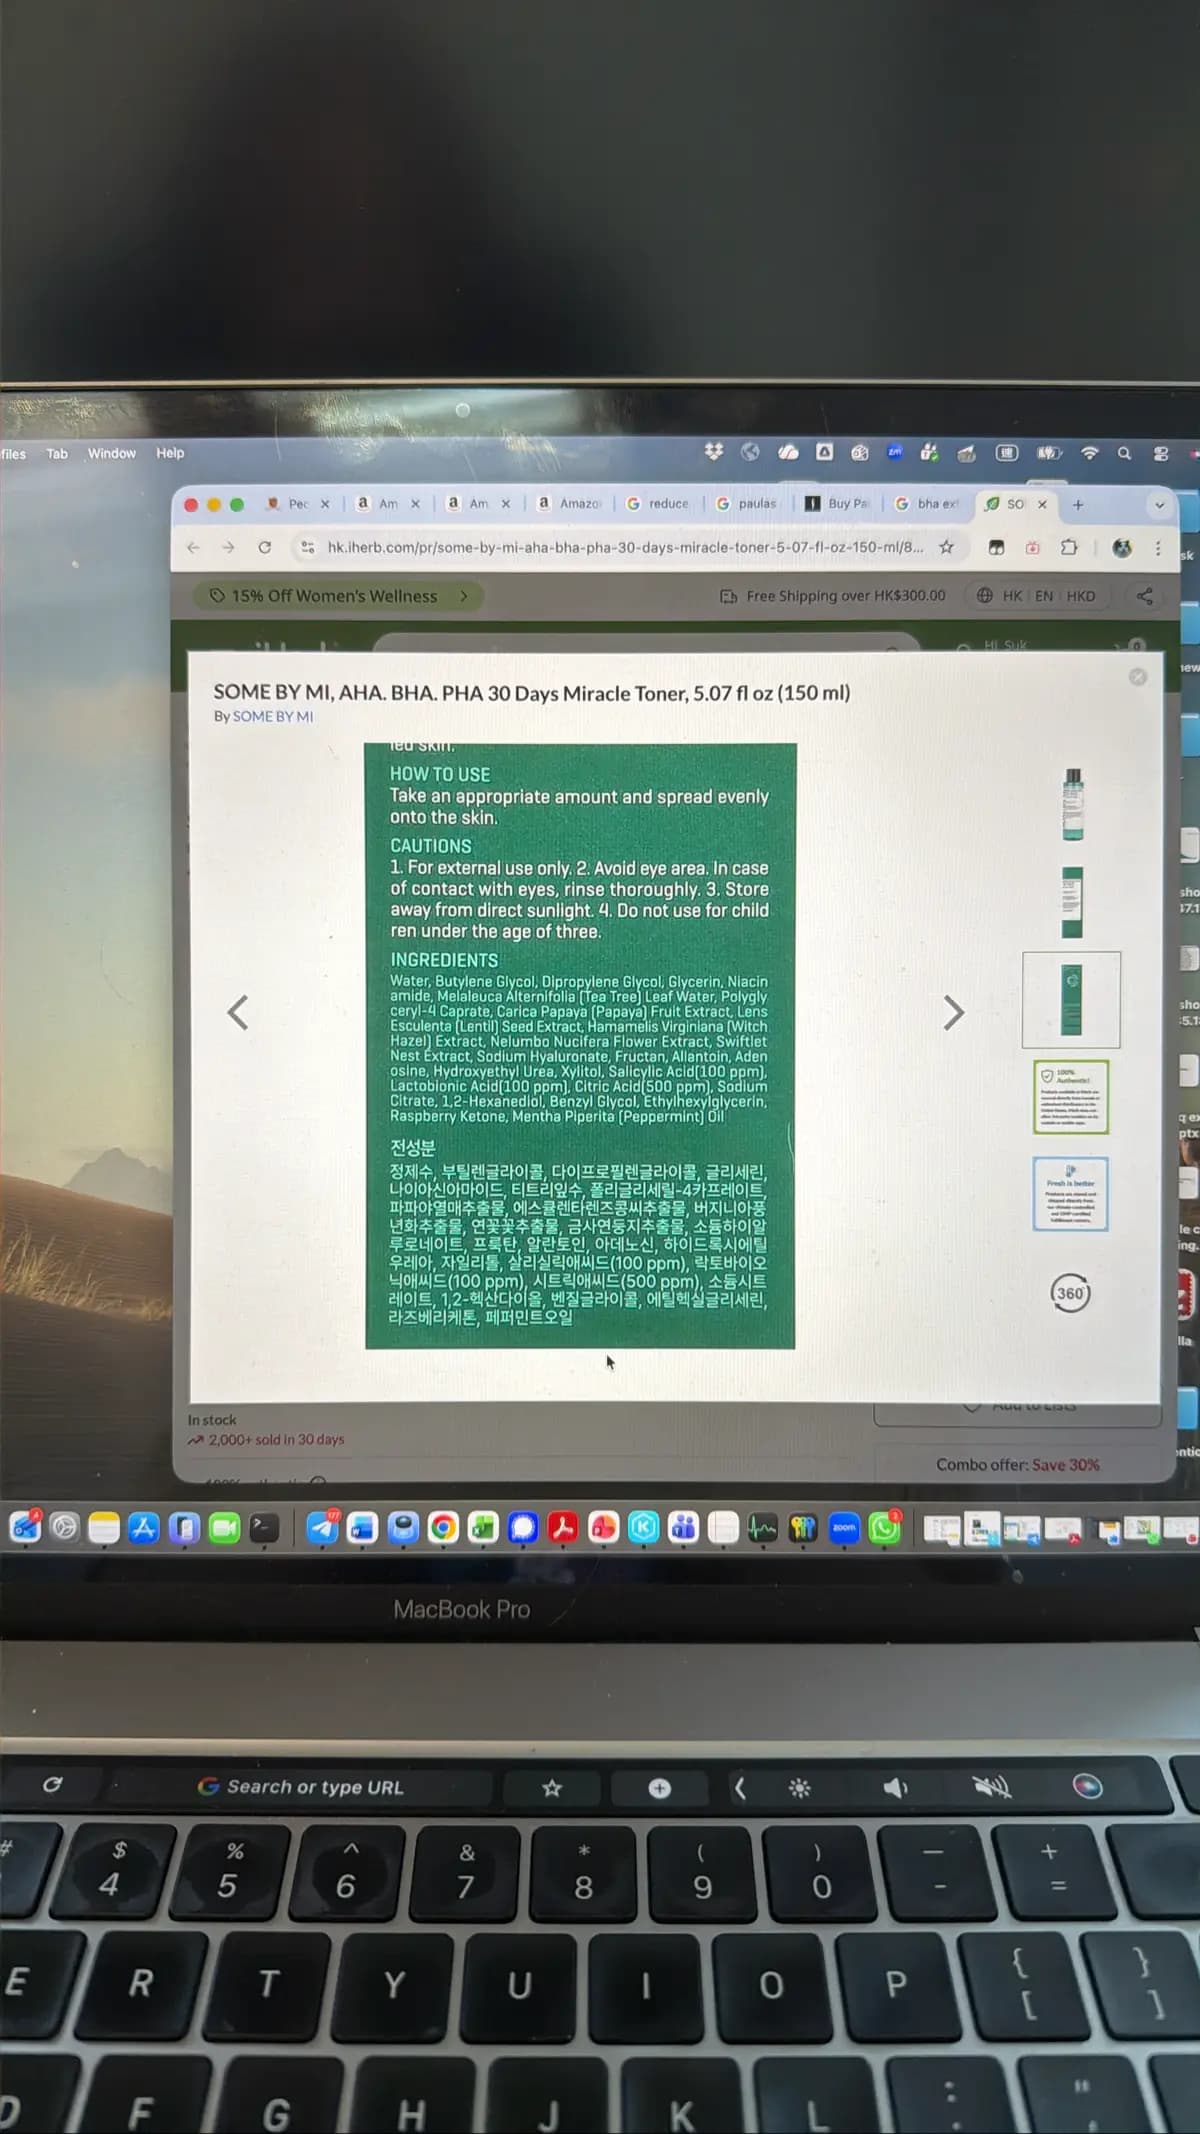Open Spotlight search in menu bar
This screenshot has height=2134, width=1200.
1124,453
